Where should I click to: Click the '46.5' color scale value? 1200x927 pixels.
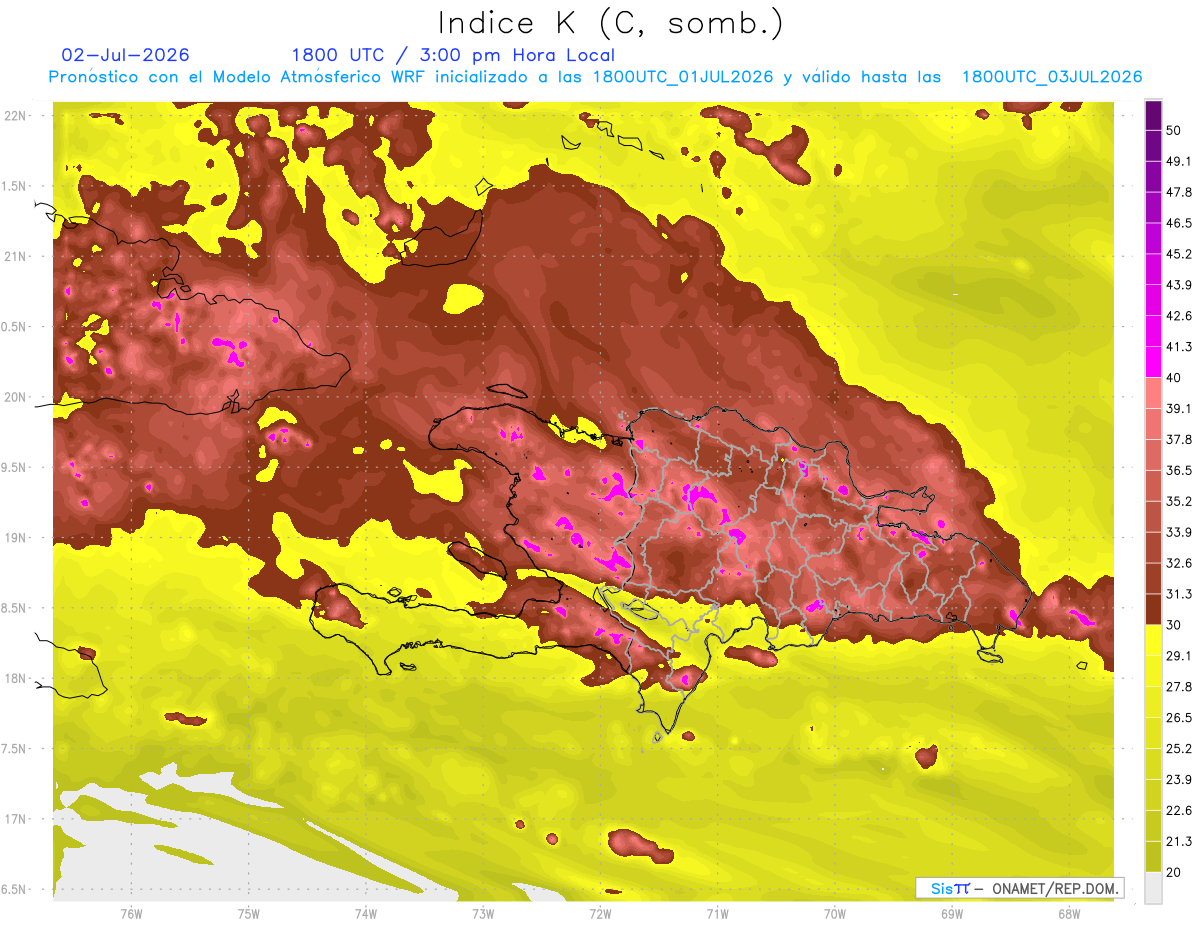coord(1179,223)
